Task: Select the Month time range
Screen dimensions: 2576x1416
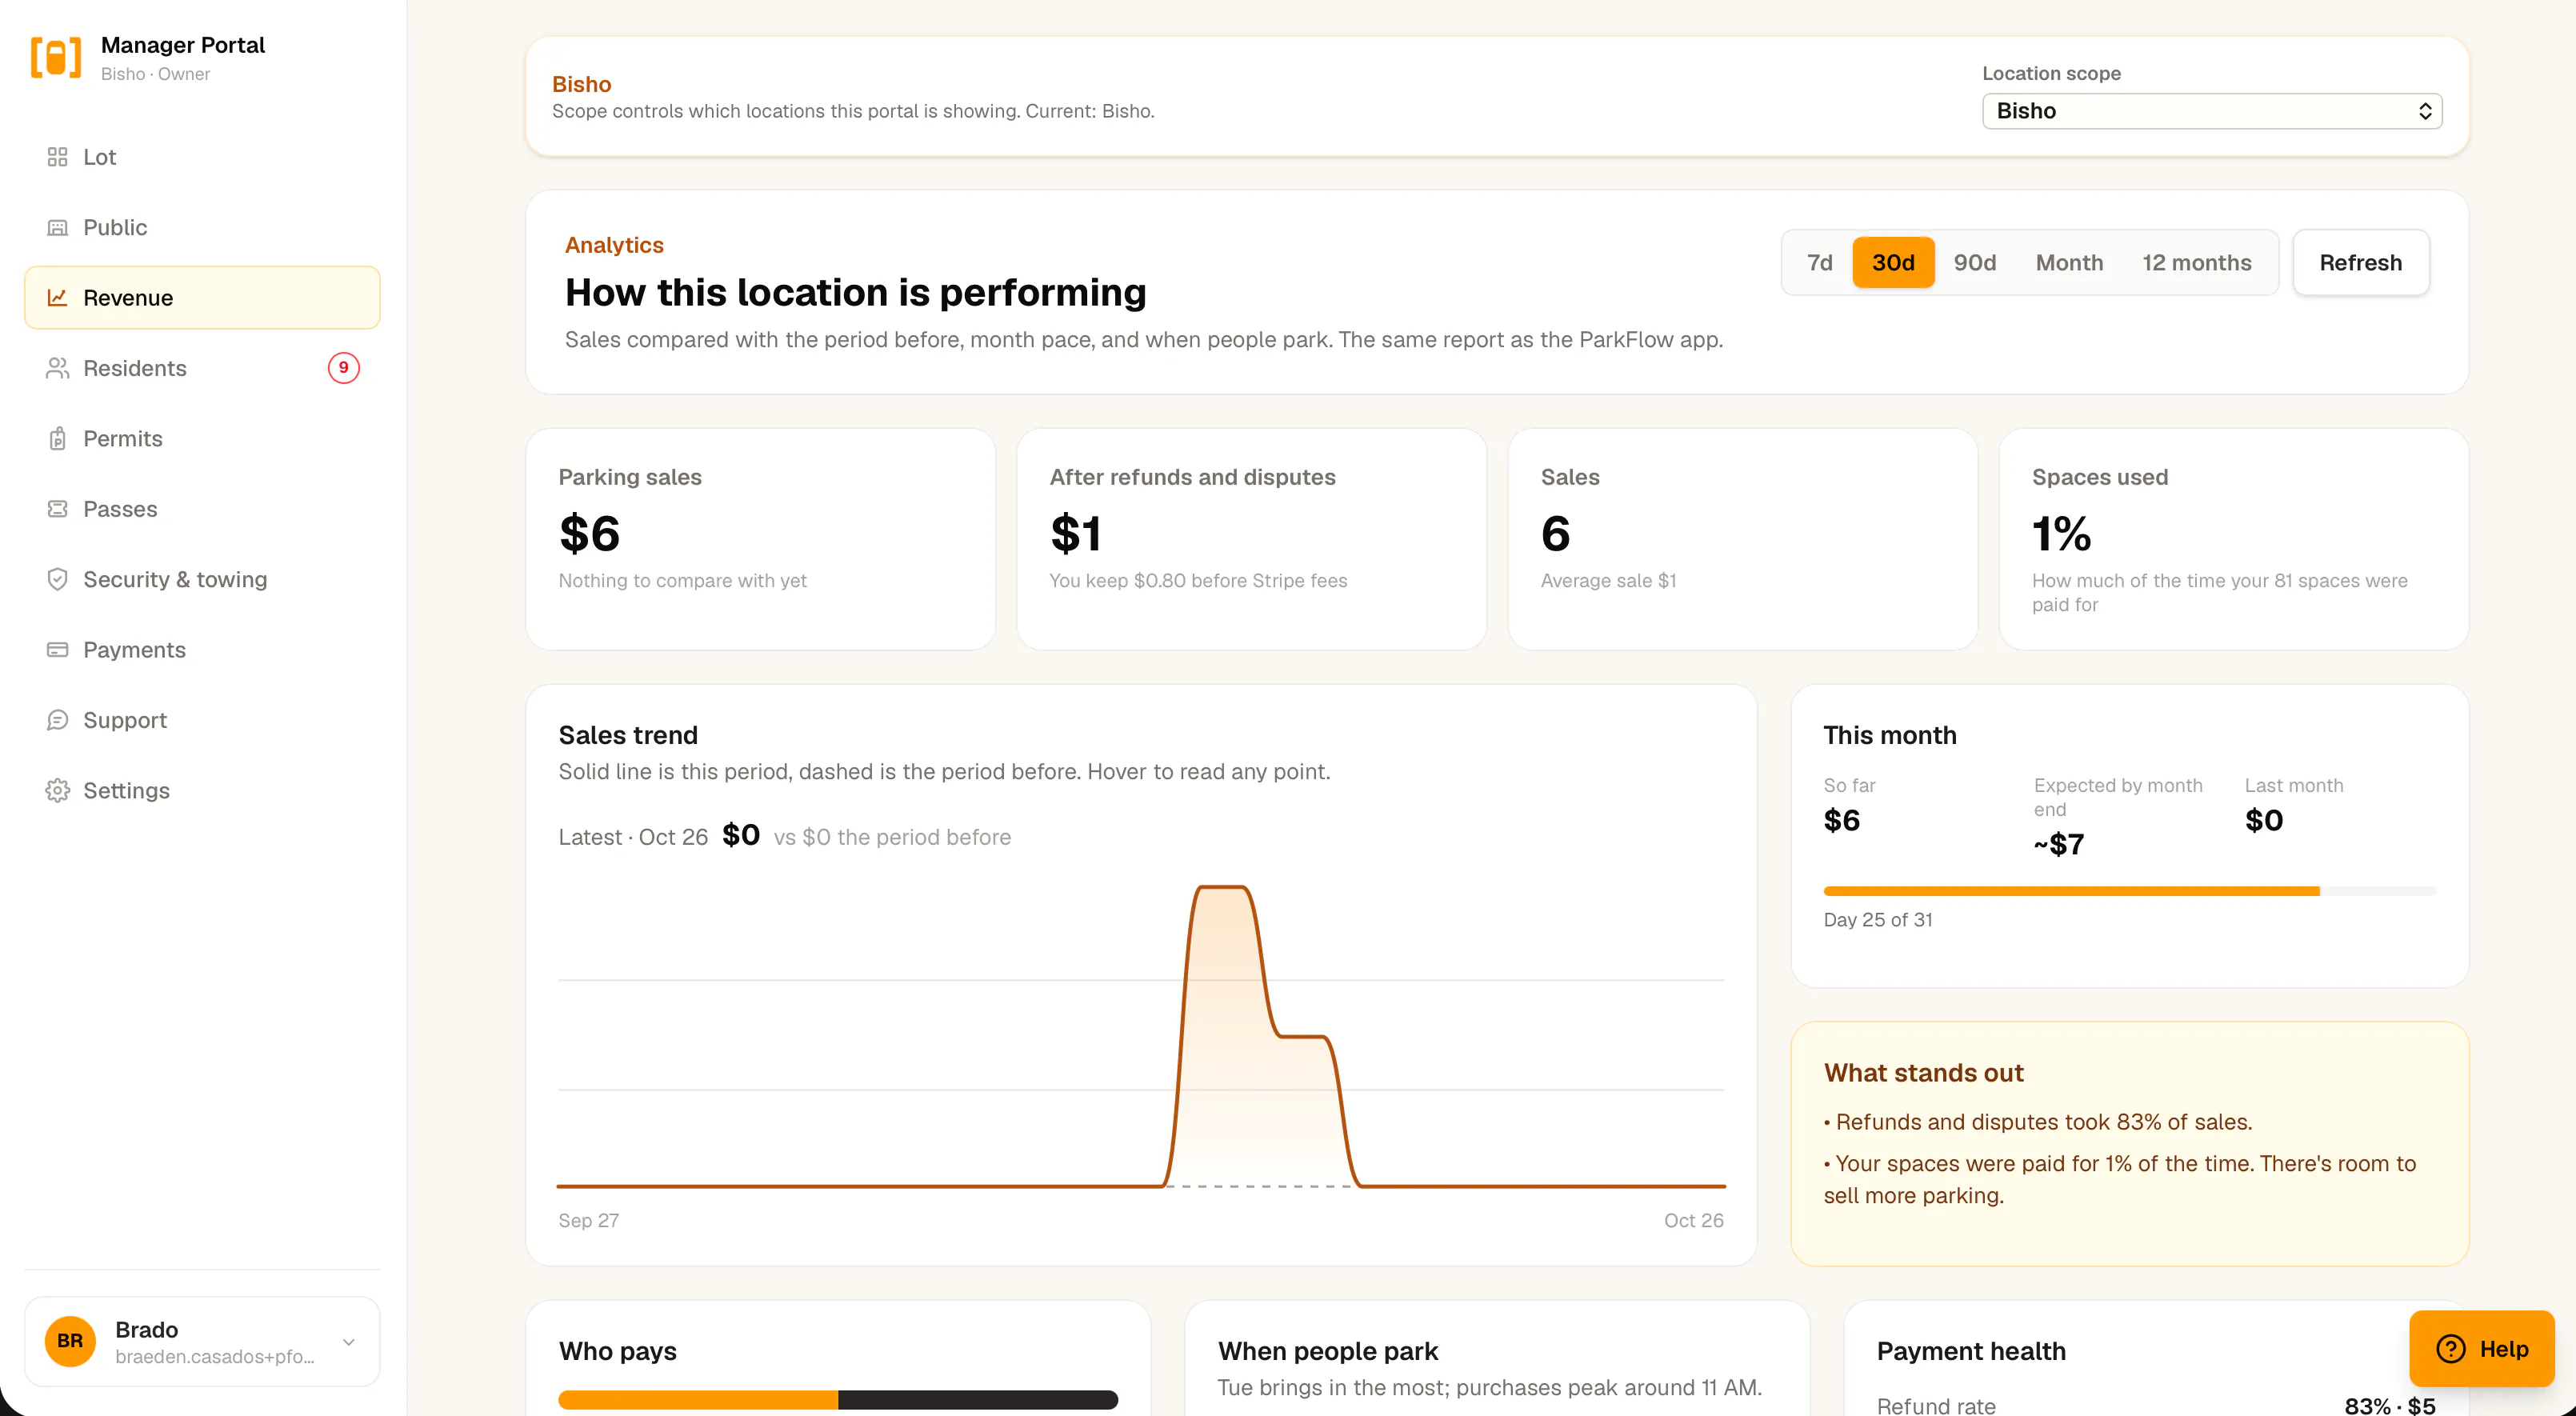Action: pos(2069,262)
